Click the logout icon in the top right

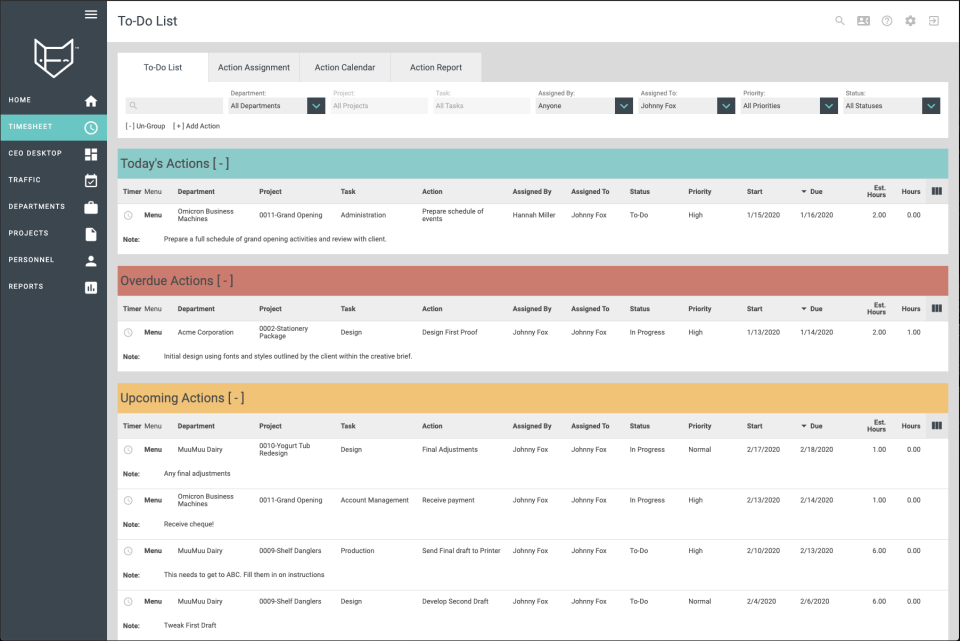point(933,20)
